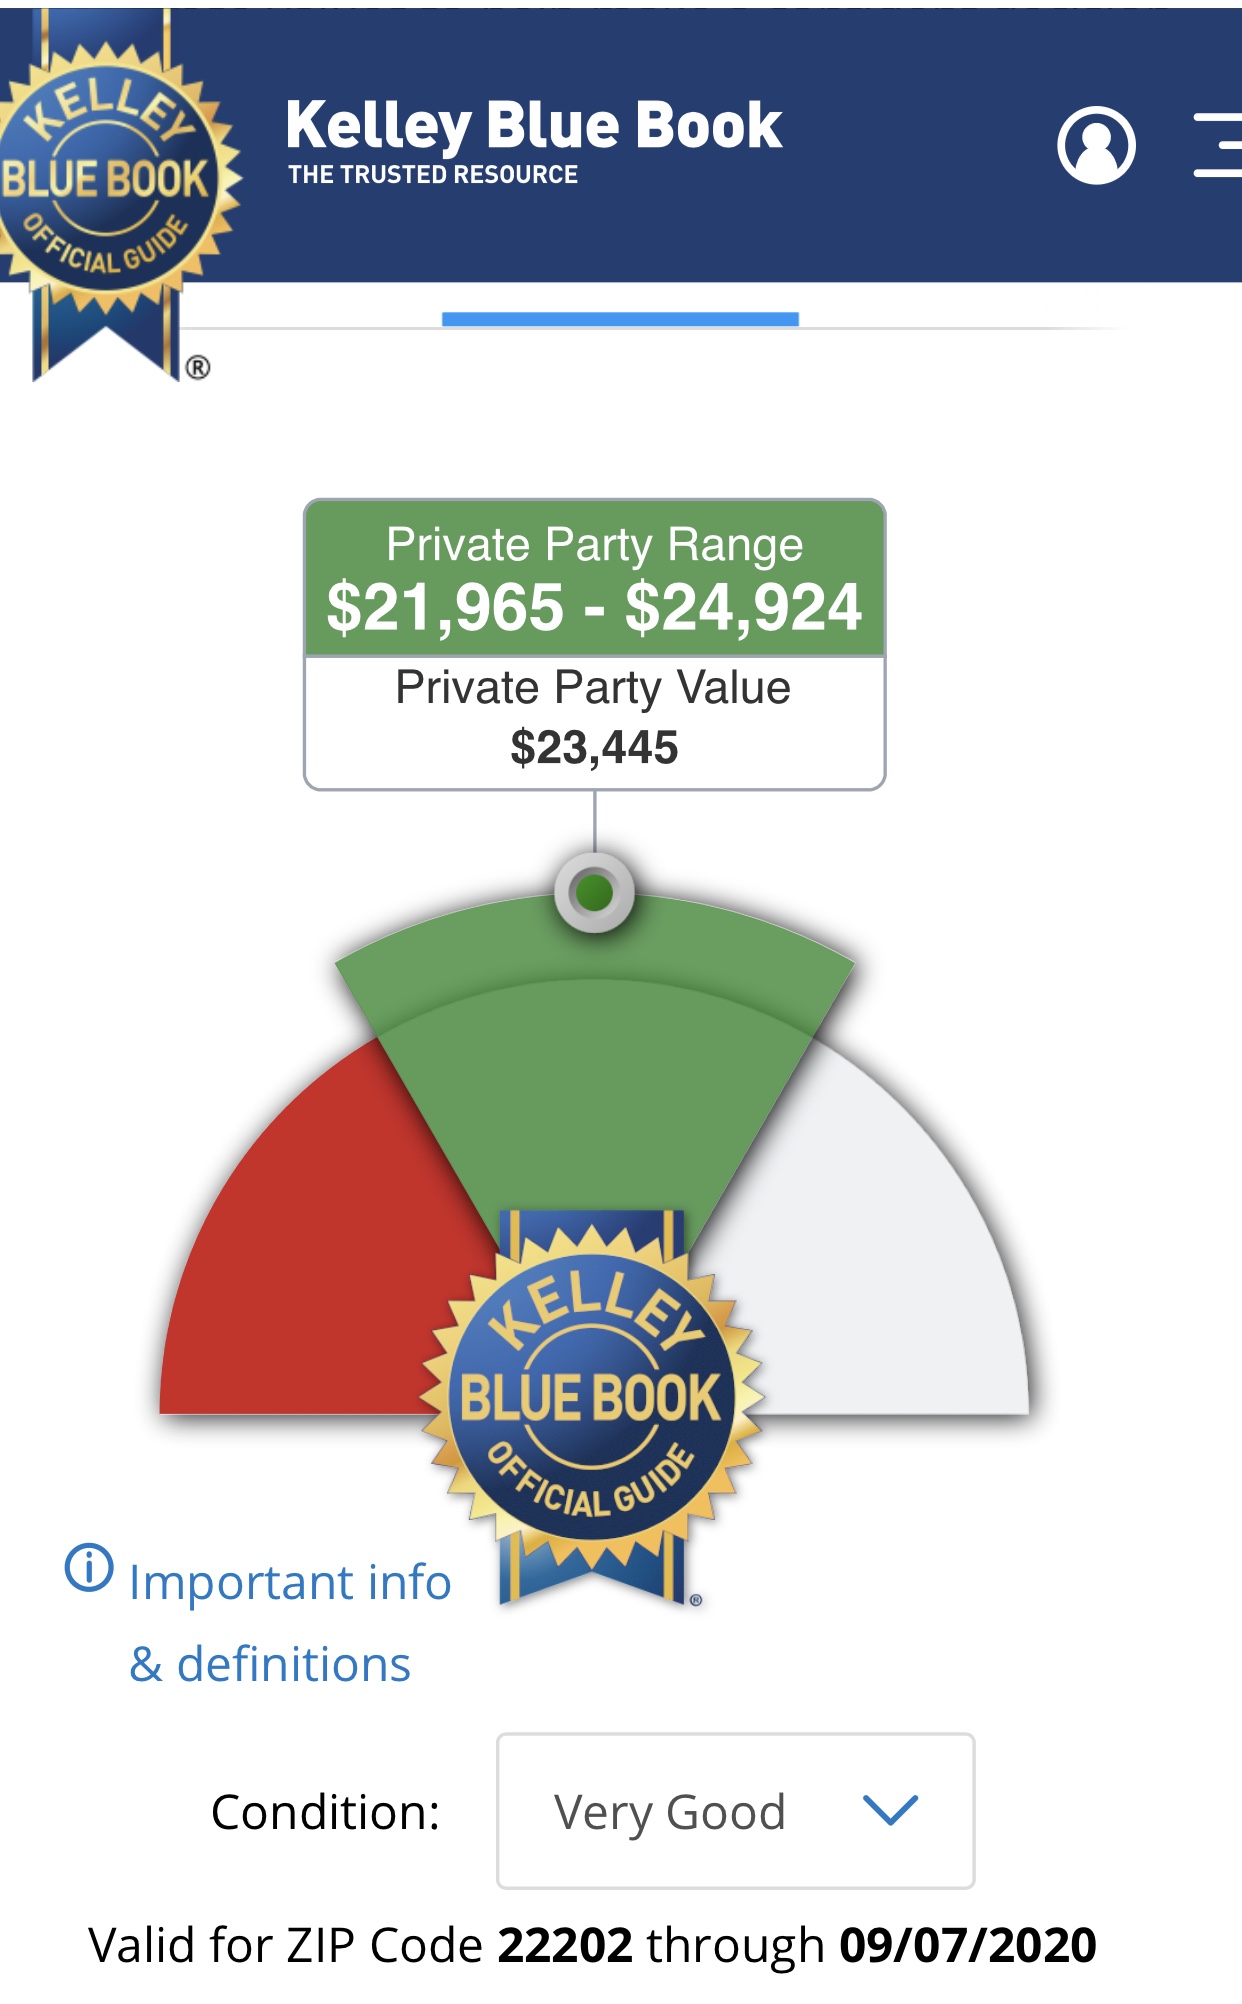Image resolution: width=1242 pixels, height=2004 pixels.
Task: Open the hamburger menu in header
Action: pyautogui.click(x=1220, y=146)
